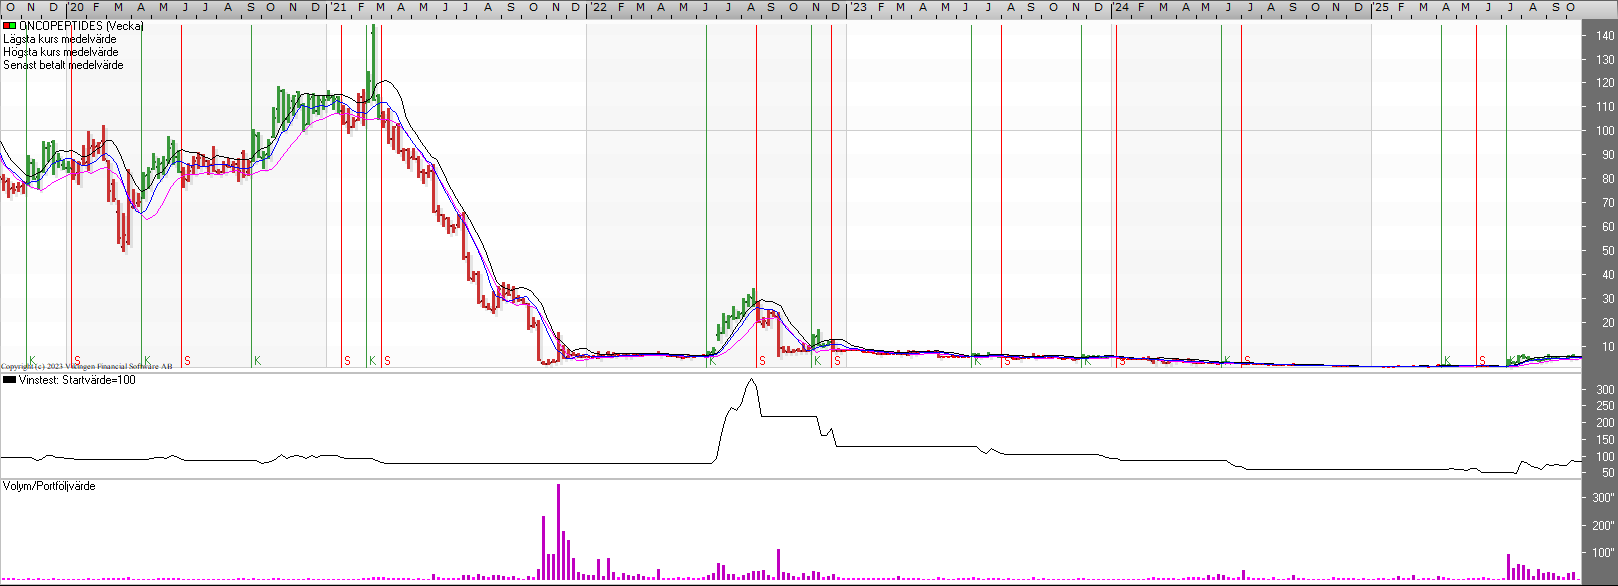
Task: Select the Senast betalt medelvärde legend entry
Action: [63, 65]
